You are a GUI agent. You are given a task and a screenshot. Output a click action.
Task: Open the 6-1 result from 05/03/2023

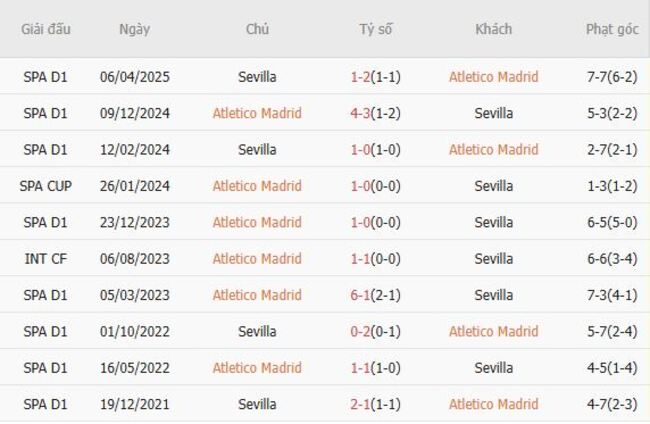(x=361, y=295)
